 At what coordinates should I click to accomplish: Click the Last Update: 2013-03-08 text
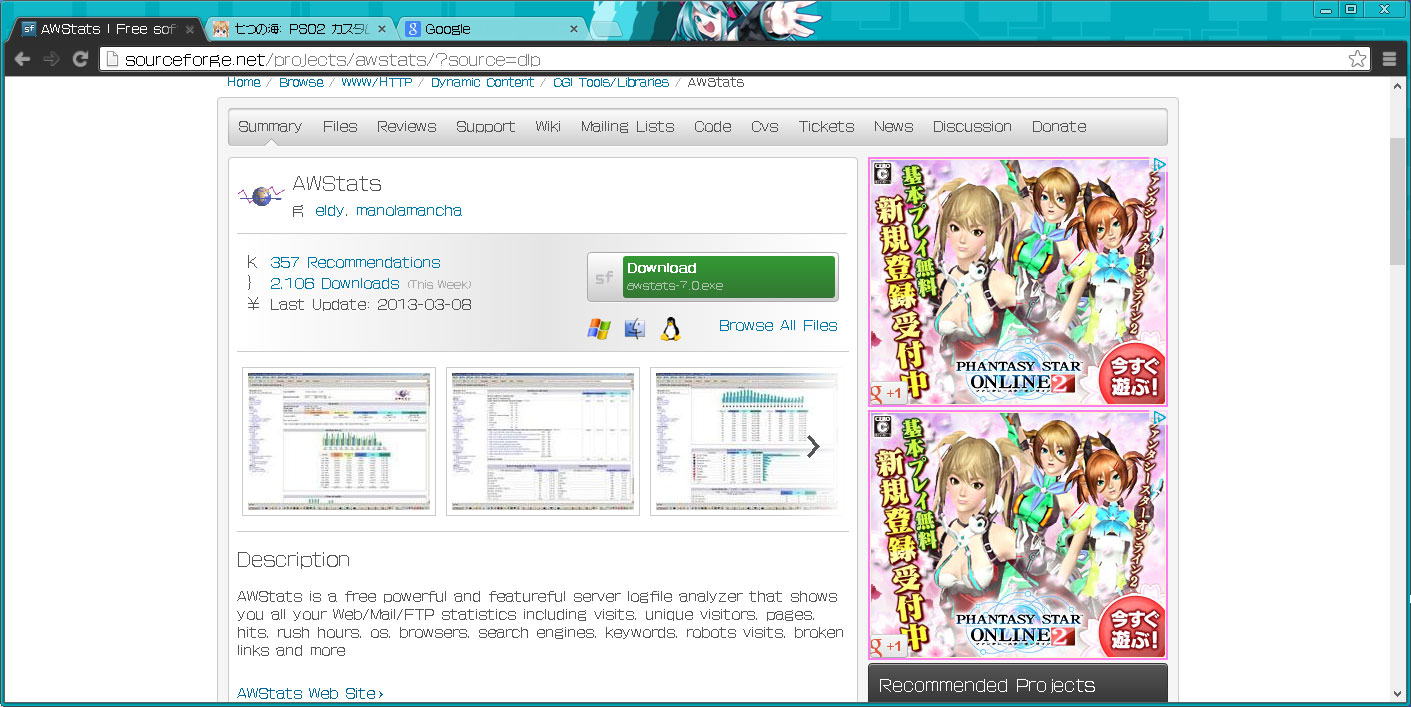[x=371, y=304]
